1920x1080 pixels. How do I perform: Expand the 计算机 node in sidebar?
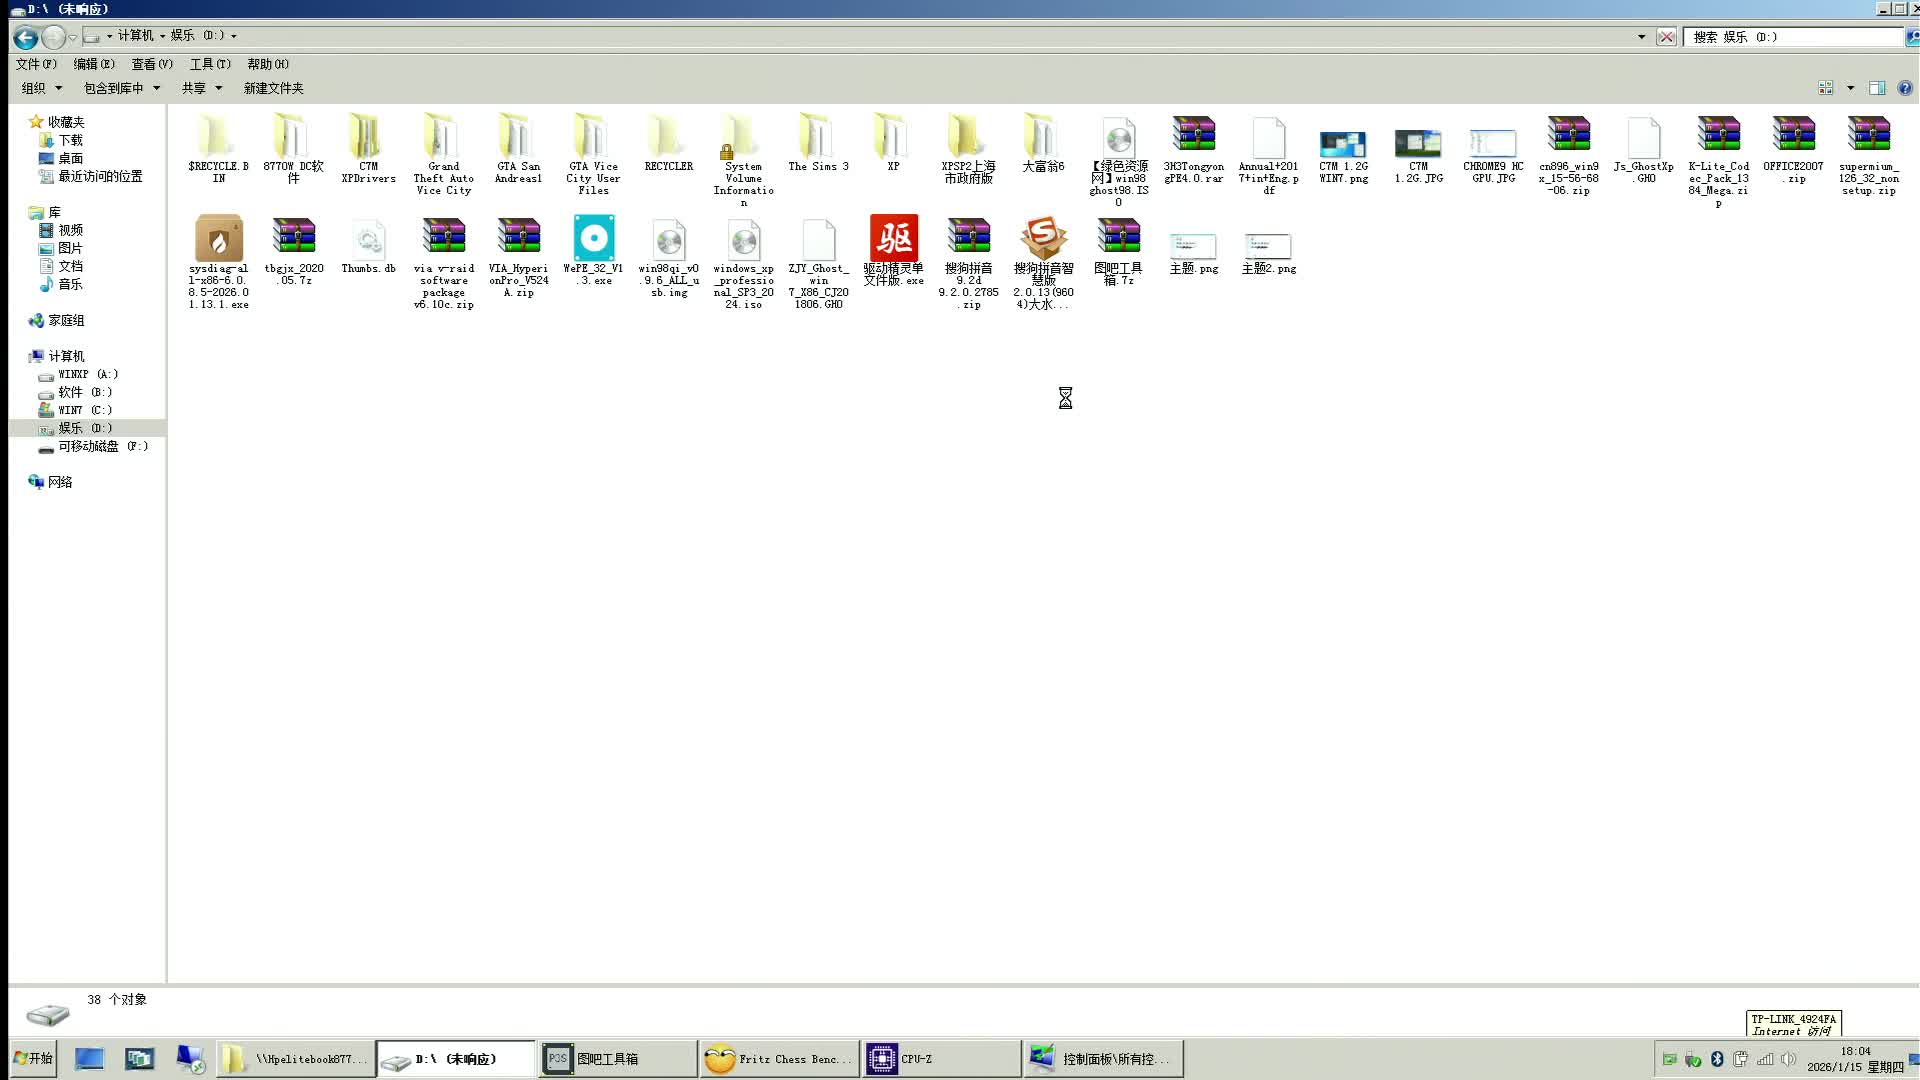(x=30, y=356)
